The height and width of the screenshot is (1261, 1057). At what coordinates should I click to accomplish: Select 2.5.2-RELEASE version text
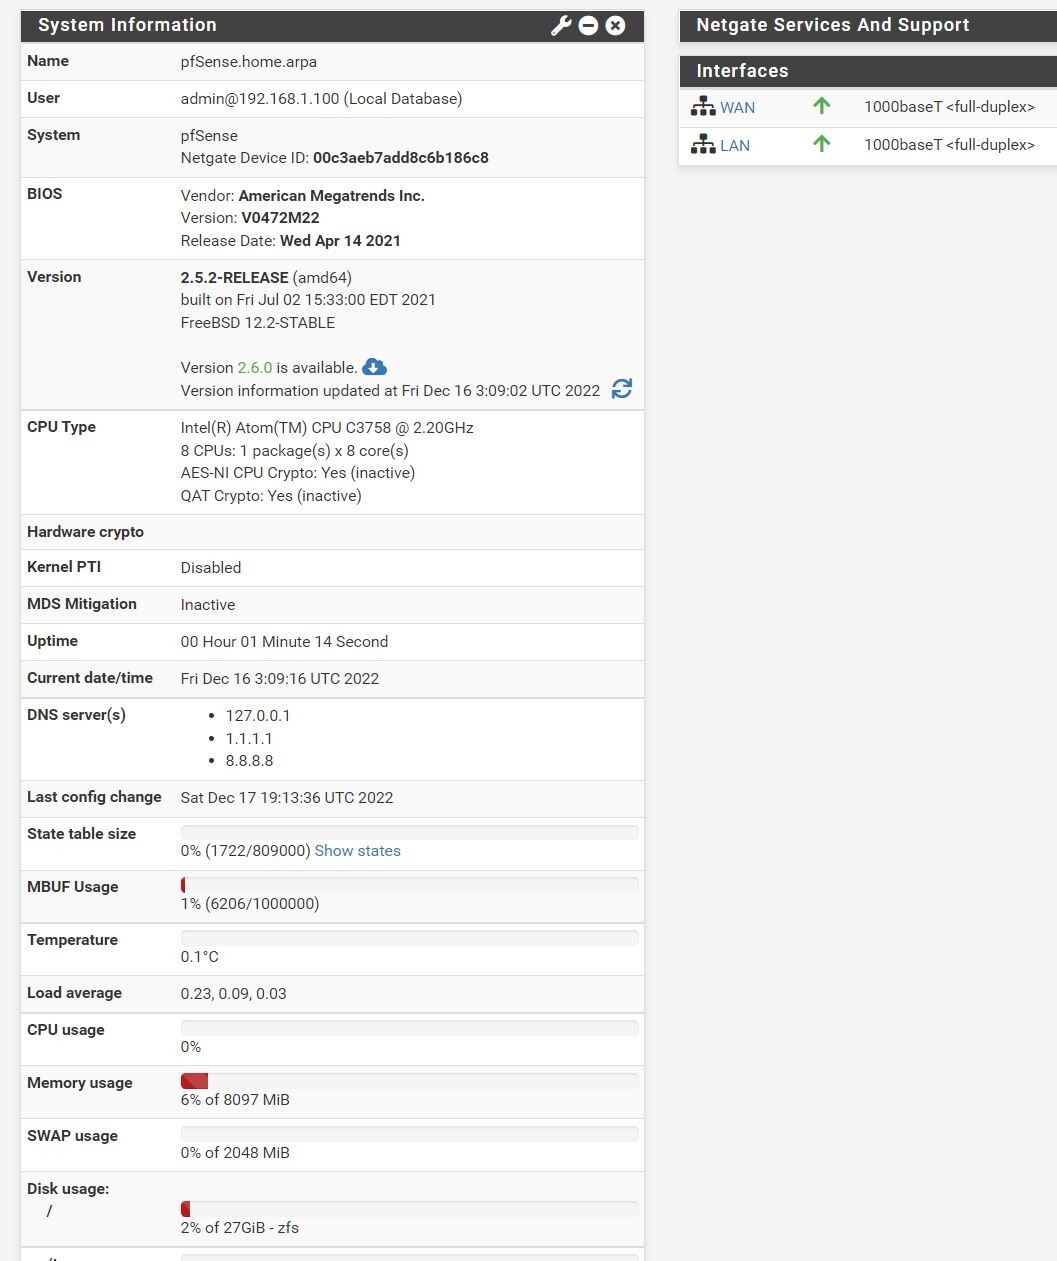pyautogui.click(x=234, y=278)
